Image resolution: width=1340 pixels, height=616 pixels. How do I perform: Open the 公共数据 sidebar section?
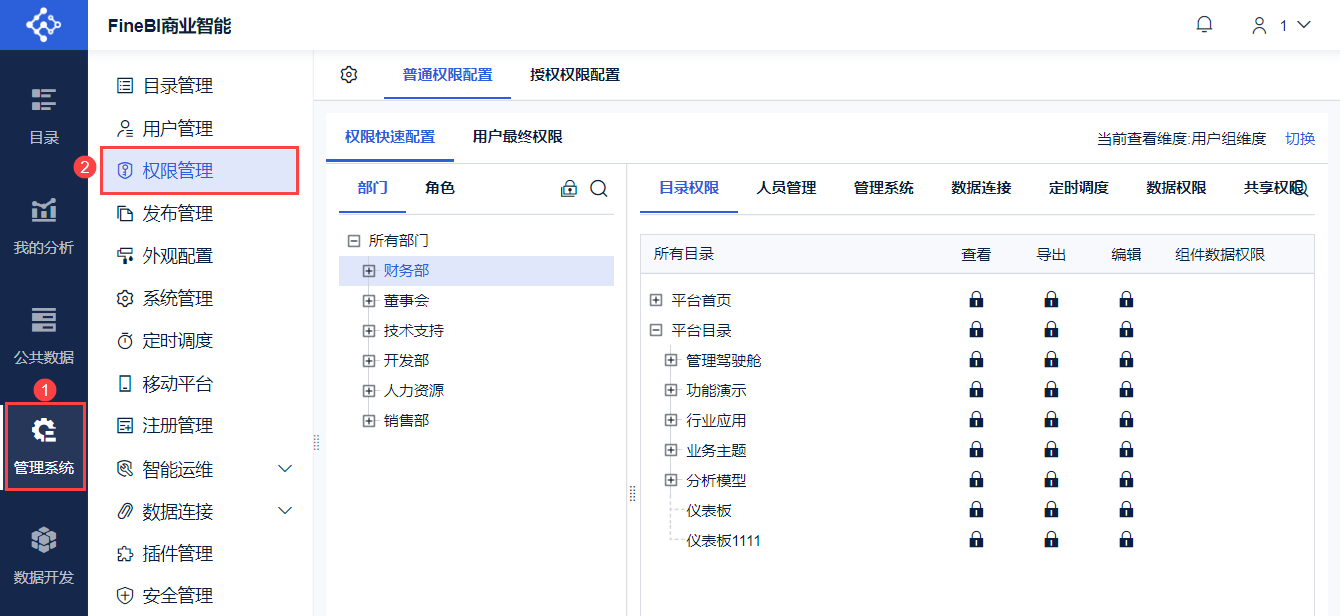43,336
